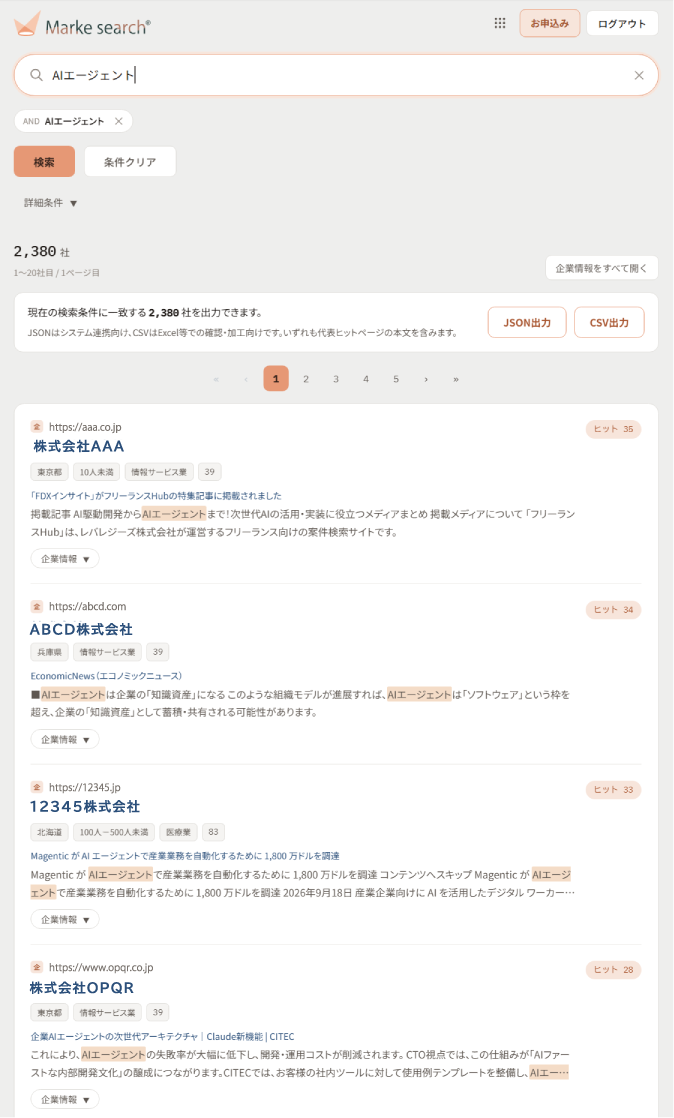Click the Marke search logo

(82, 25)
